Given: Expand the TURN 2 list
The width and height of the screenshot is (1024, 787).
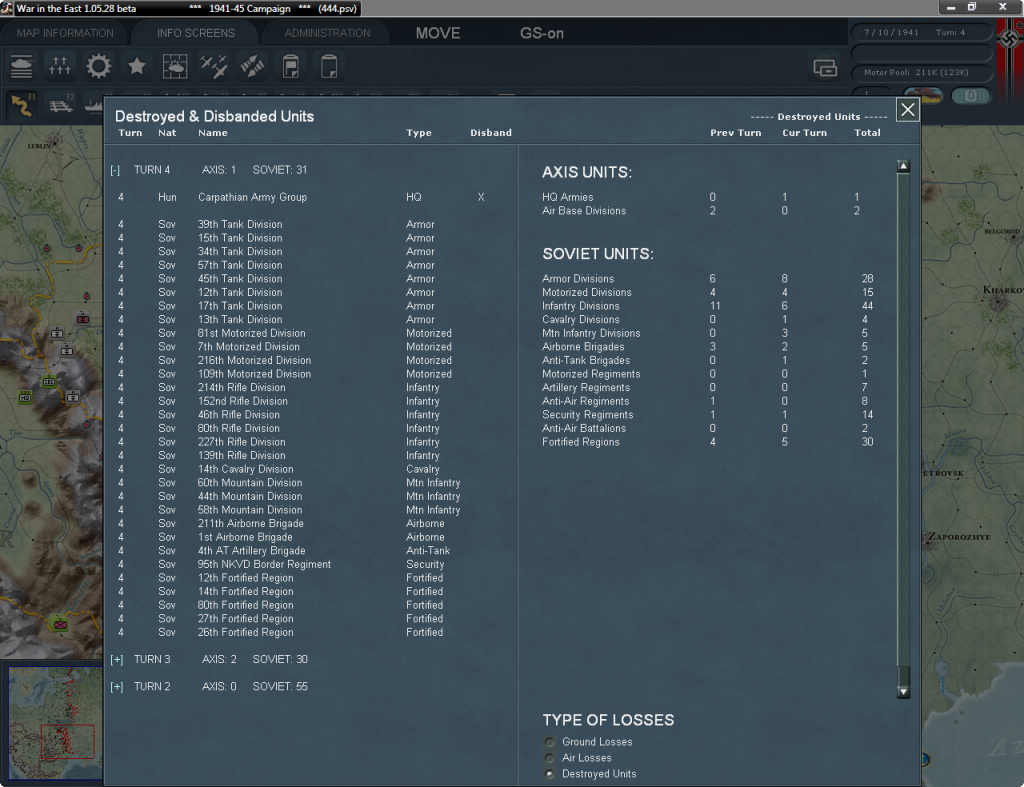Looking at the screenshot, I should coord(117,687).
